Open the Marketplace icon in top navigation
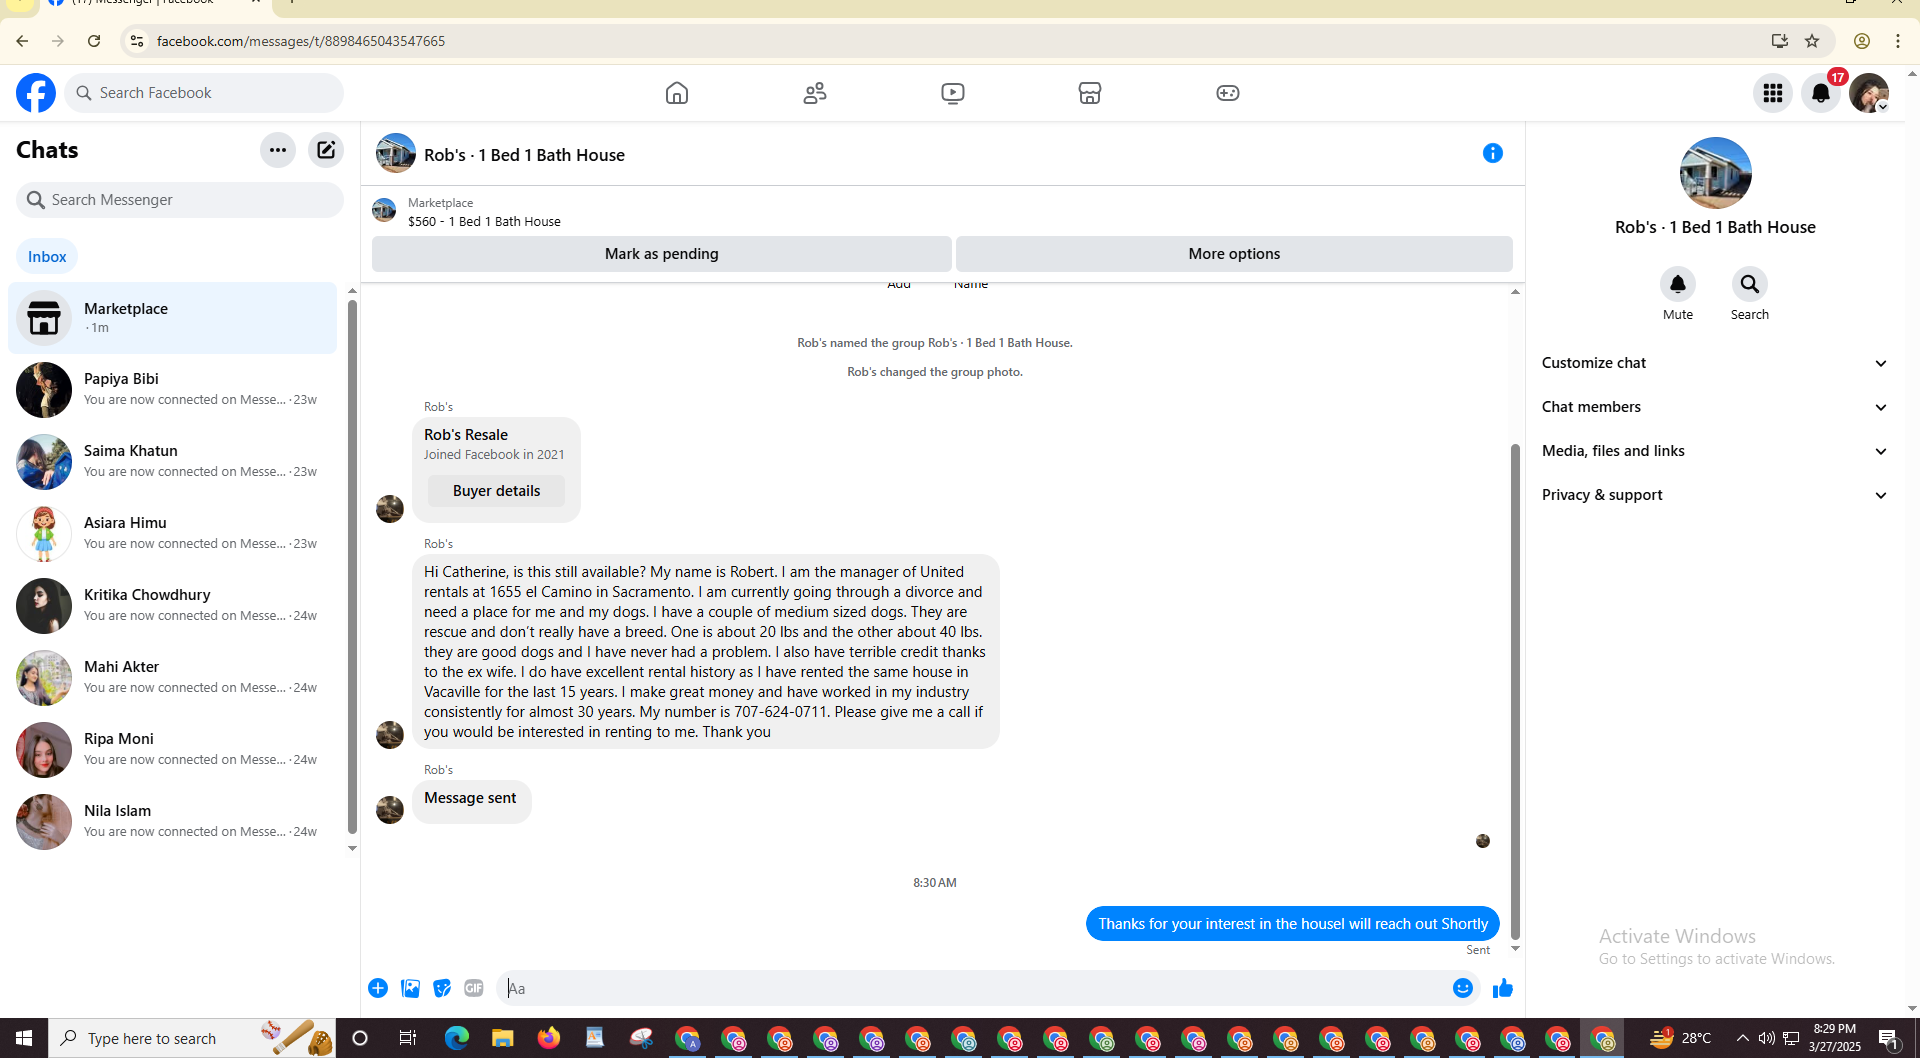This screenshot has height=1058, width=1920. coord(1090,93)
